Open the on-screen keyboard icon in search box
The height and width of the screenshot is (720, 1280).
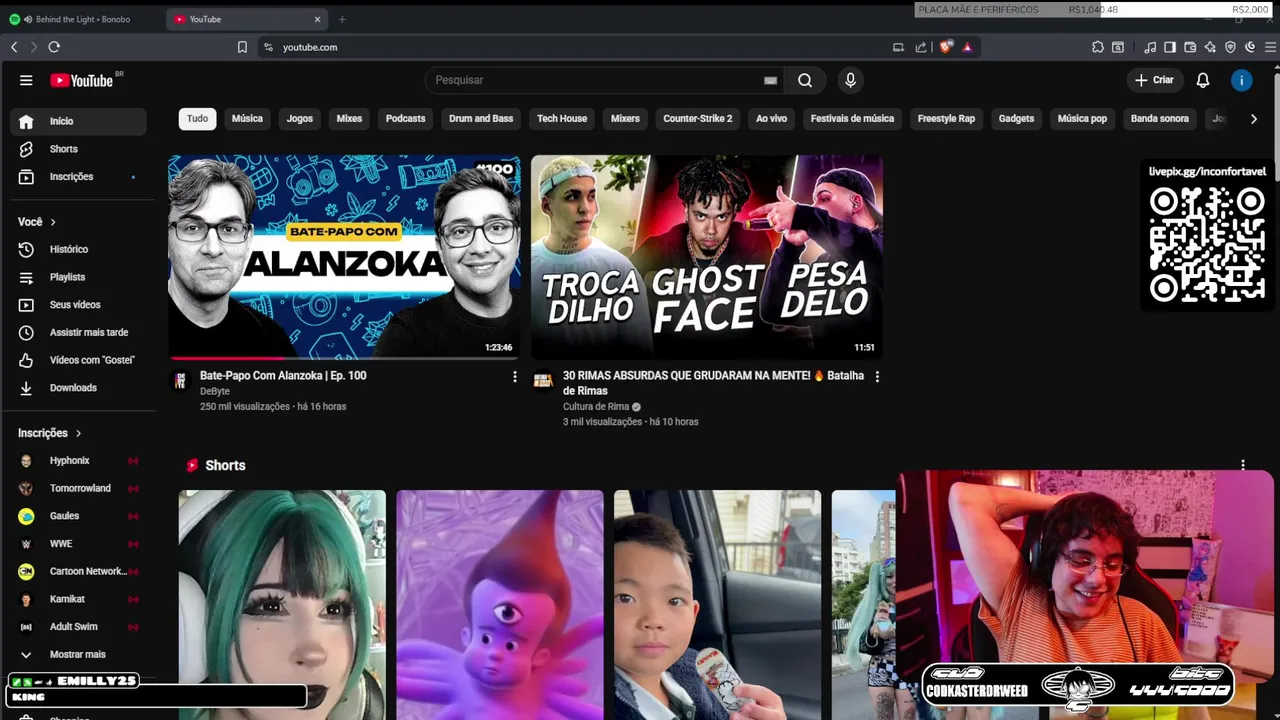(770, 80)
